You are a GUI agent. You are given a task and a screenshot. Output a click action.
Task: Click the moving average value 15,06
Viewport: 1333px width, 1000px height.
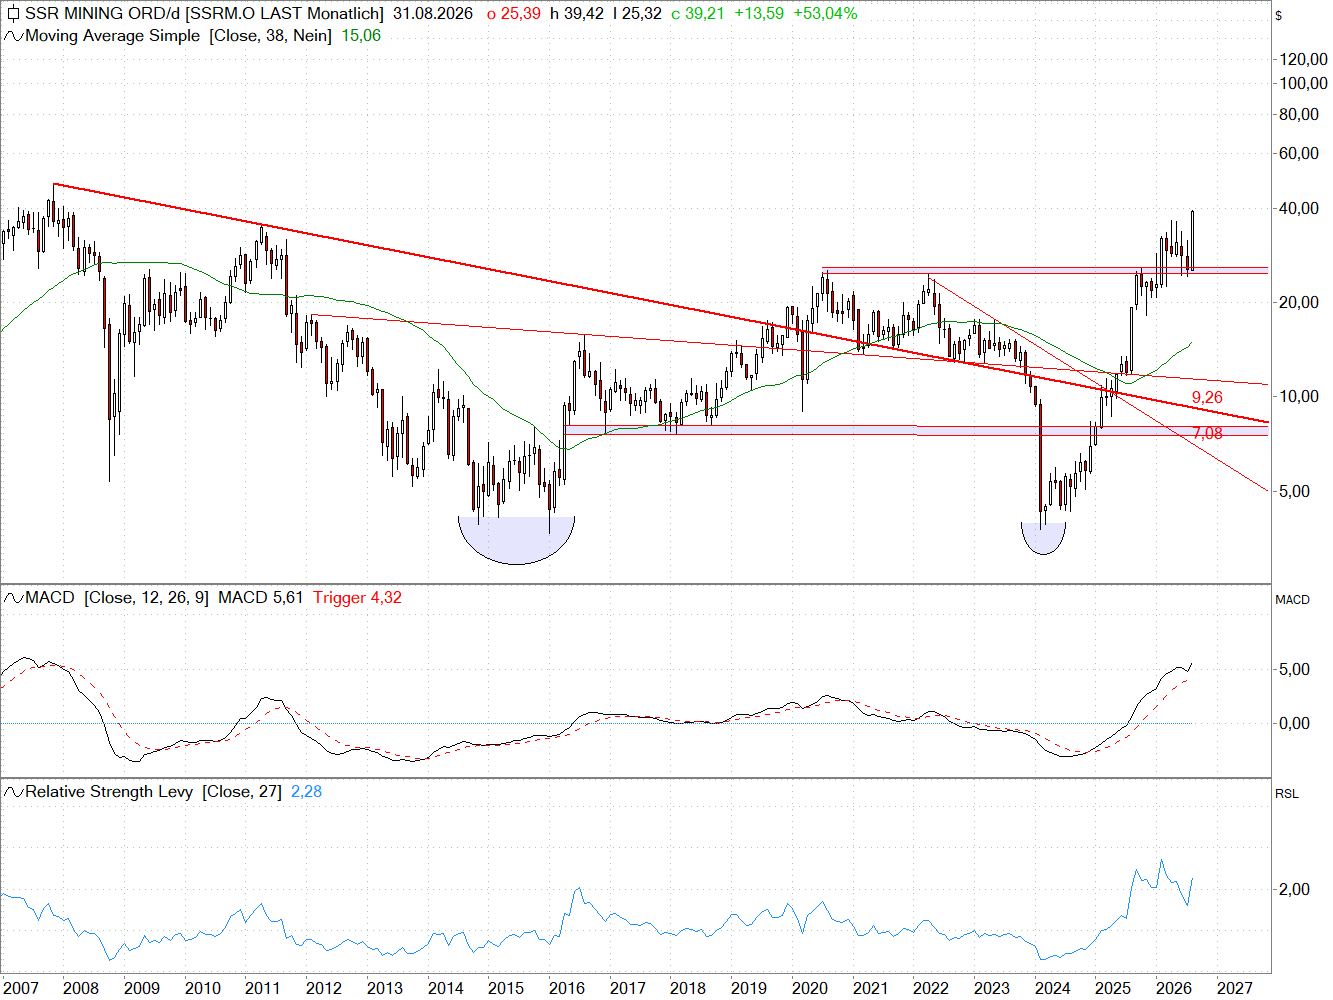[x=361, y=36]
